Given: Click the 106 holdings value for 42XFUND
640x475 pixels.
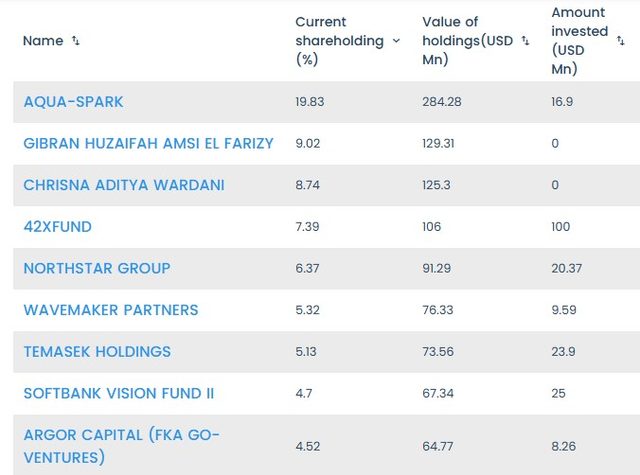Looking at the screenshot, I should pyautogui.click(x=433, y=227).
